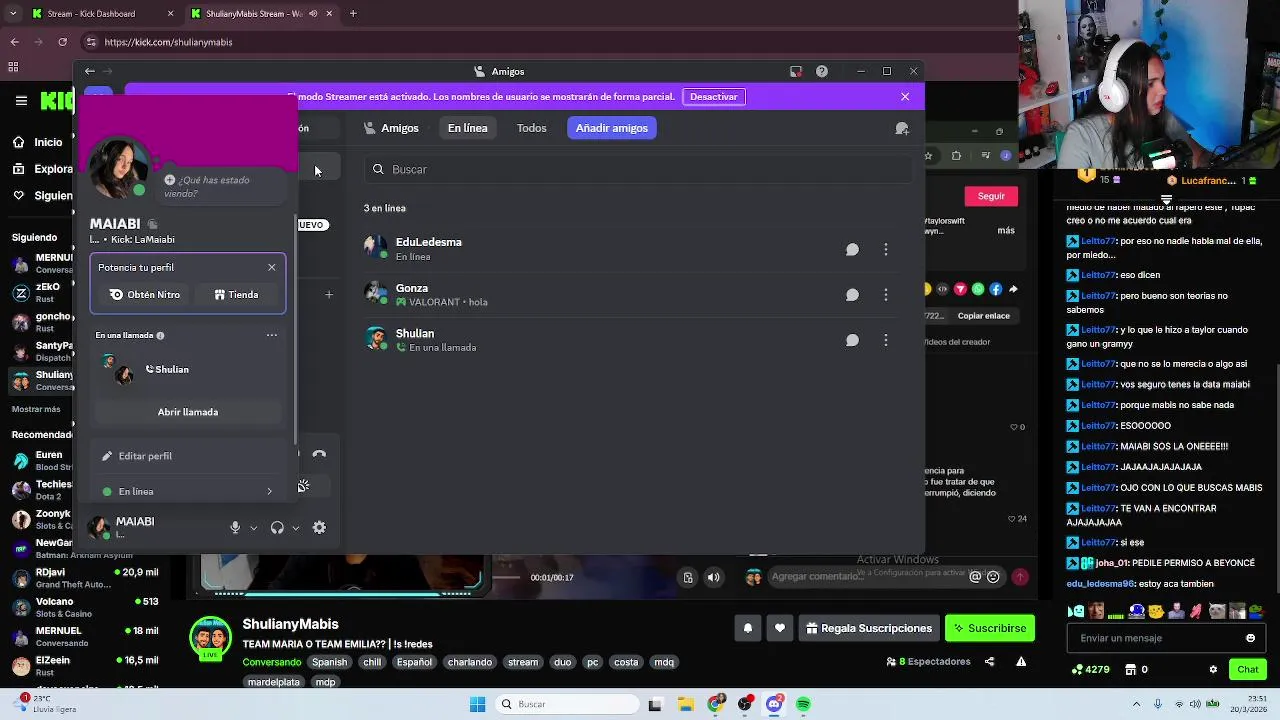This screenshot has height=720, width=1280.
Task: Click Desactivar streamer mode button
Action: point(714,97)
